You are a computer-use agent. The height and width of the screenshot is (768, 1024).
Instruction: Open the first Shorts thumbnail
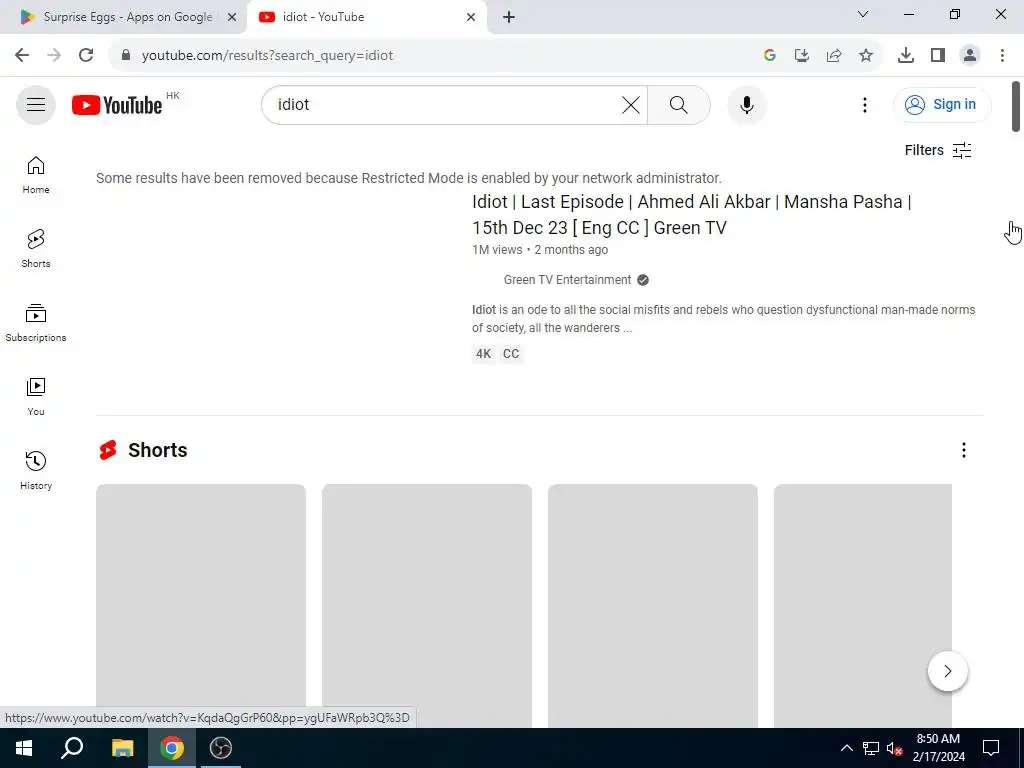(x=200, y=605)
